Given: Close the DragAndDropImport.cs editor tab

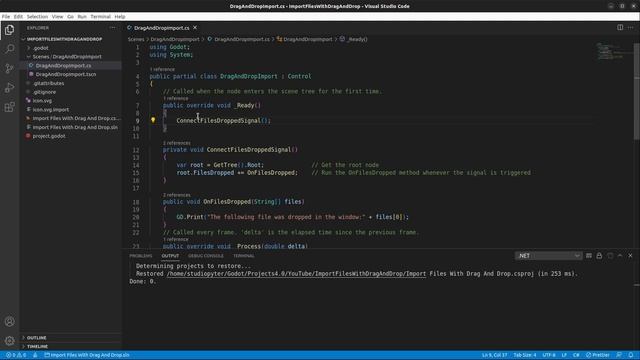Looking at the screenshot, I should click(195, 28).
